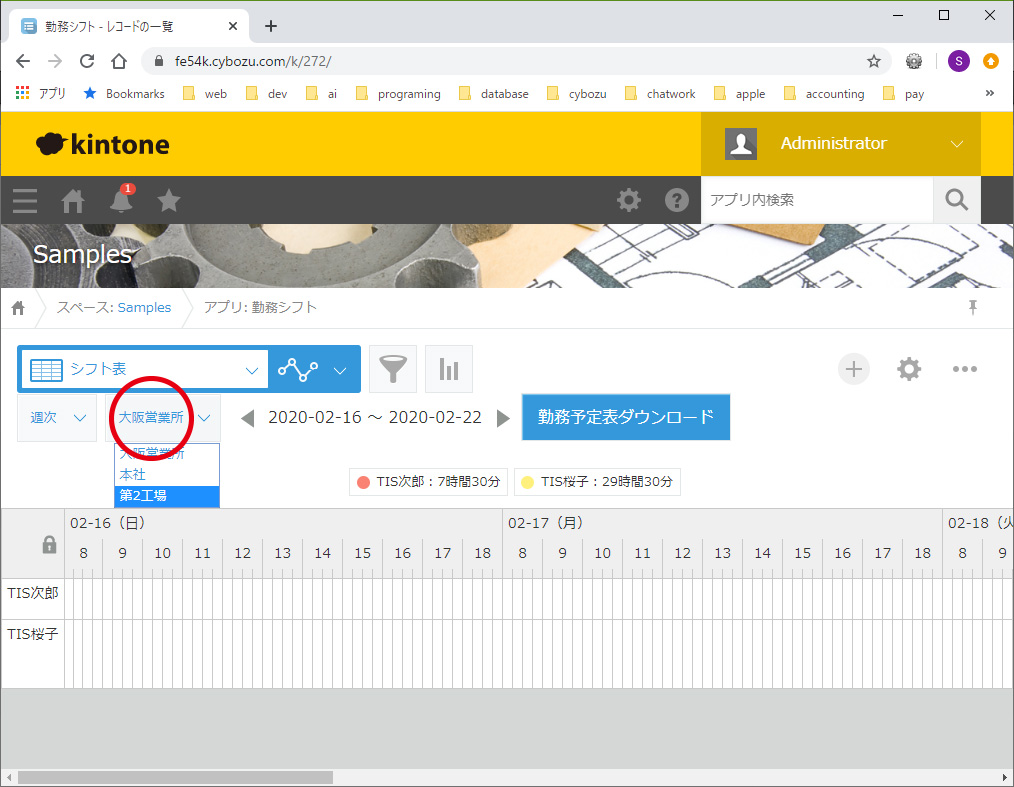Viewport: 1014px width, 787px height.
Task: Reload the page in Chrome
Action: (87, 61)
